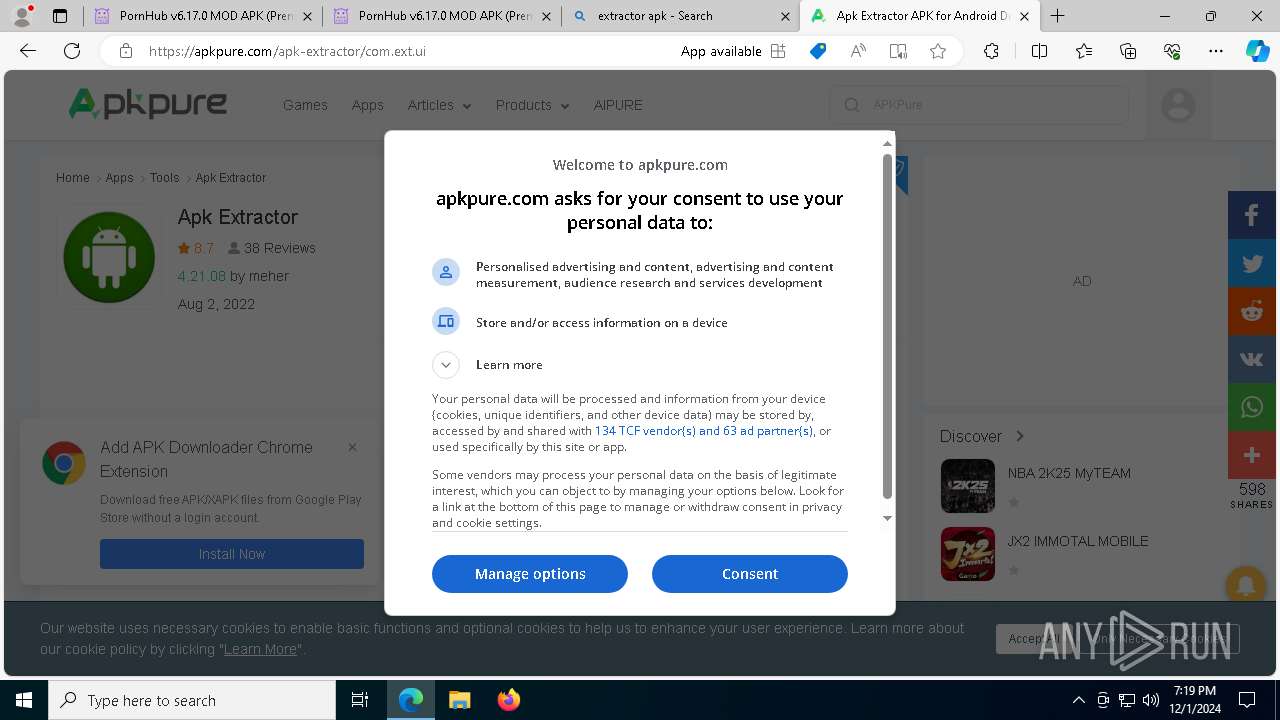Expand Discover section arrow
The width and height of the screenshot is (1280, 720).
coord(1019,436)
